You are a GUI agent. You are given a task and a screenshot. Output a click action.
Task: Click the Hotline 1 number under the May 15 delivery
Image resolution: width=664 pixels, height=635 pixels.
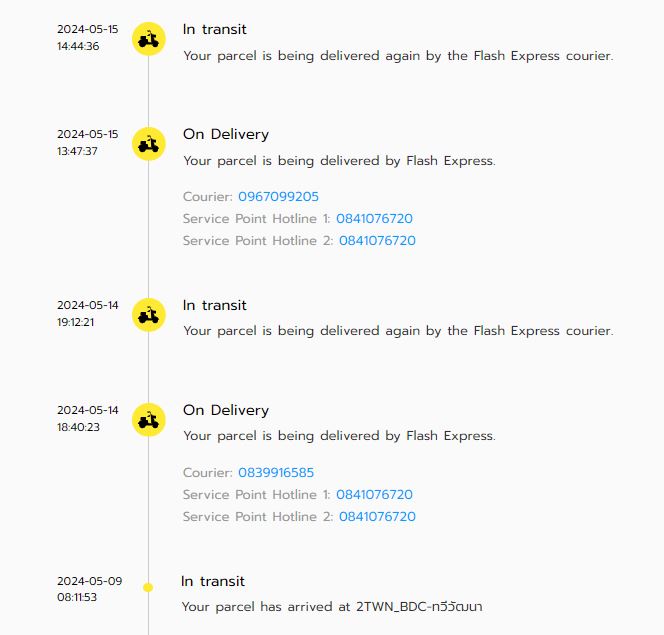click(x=374, y=219)
